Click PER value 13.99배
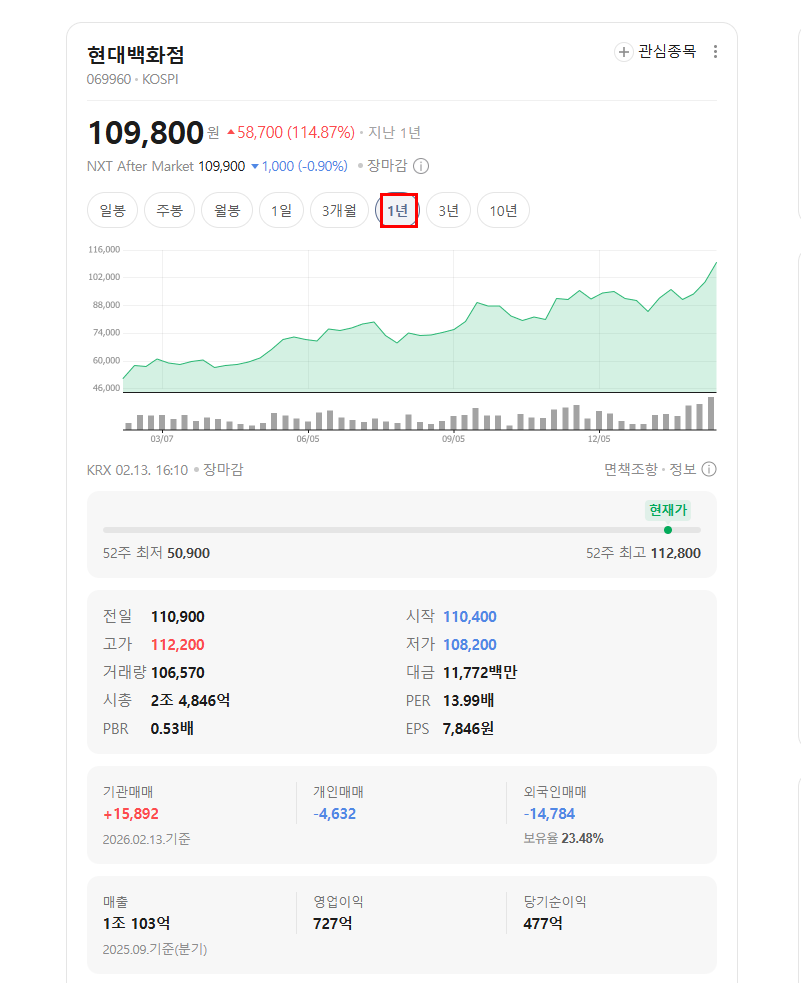This screenshot has height=983, width=801. click(x=468, y=700)
